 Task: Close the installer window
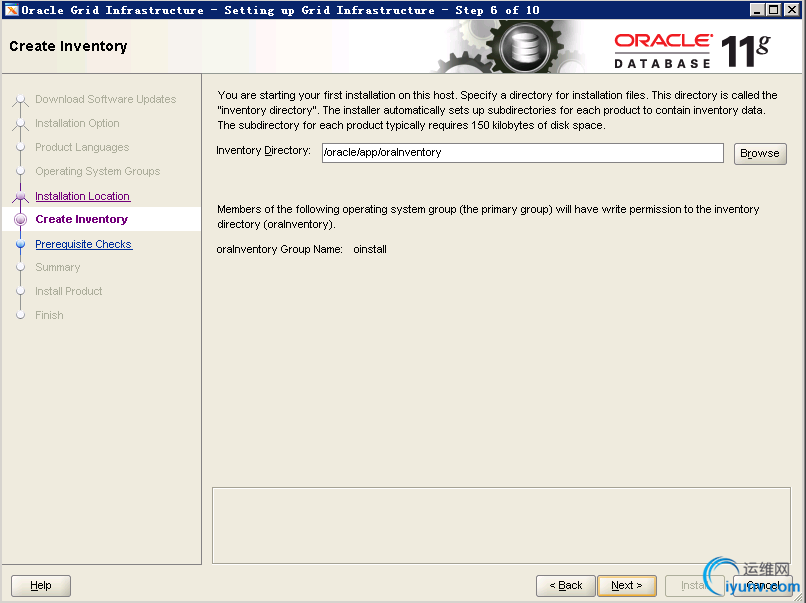[792, 10]
